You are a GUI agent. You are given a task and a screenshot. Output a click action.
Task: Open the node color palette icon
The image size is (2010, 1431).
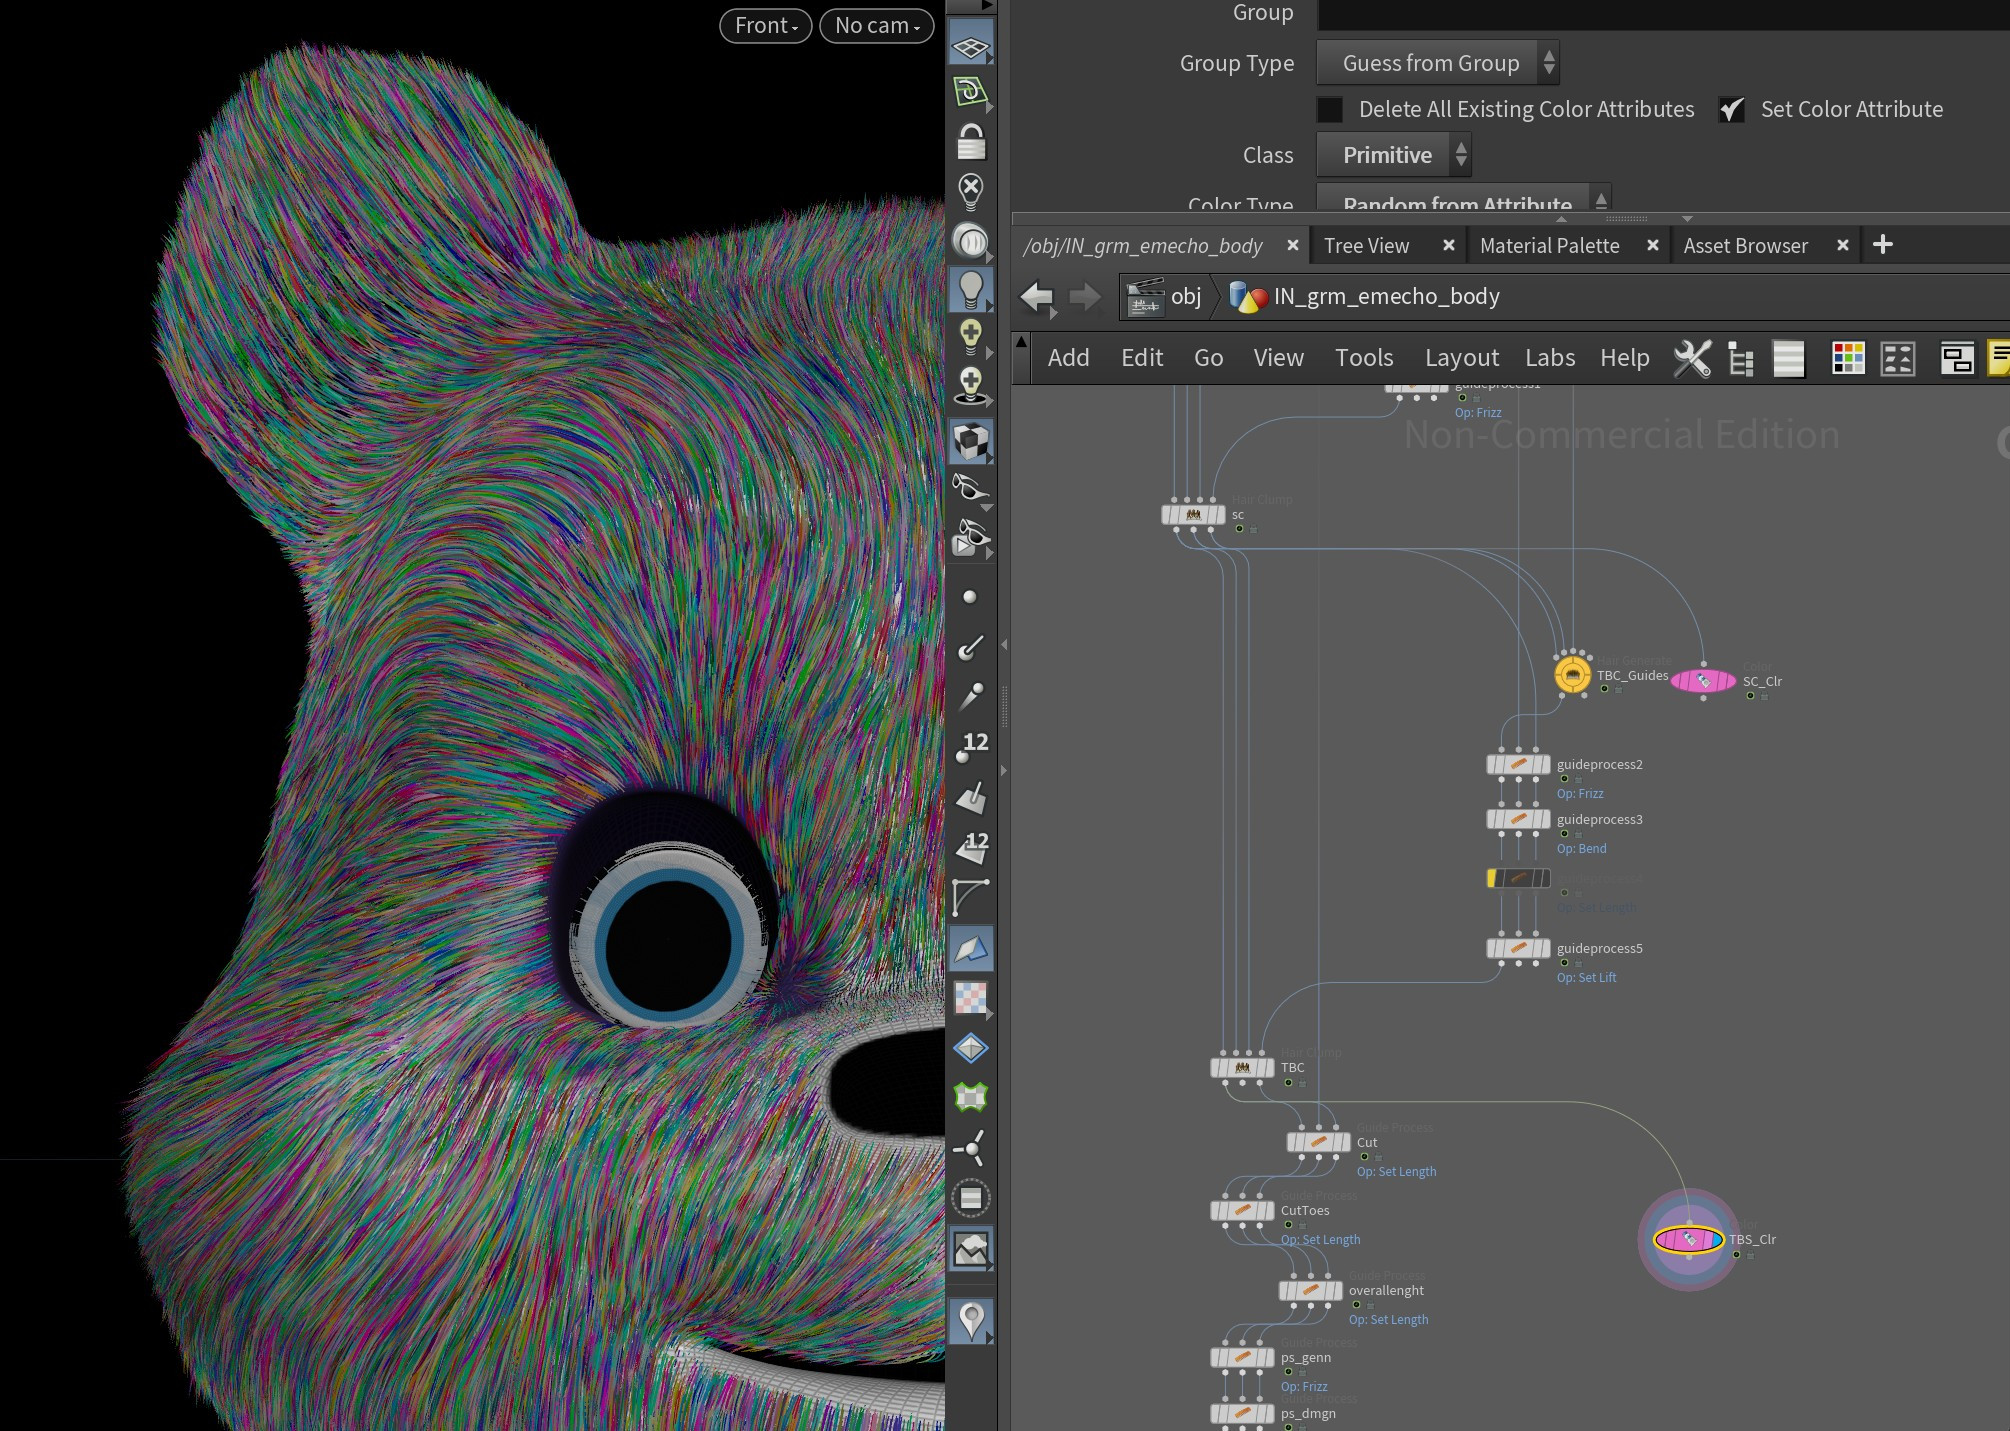[x=1849, y=357]
